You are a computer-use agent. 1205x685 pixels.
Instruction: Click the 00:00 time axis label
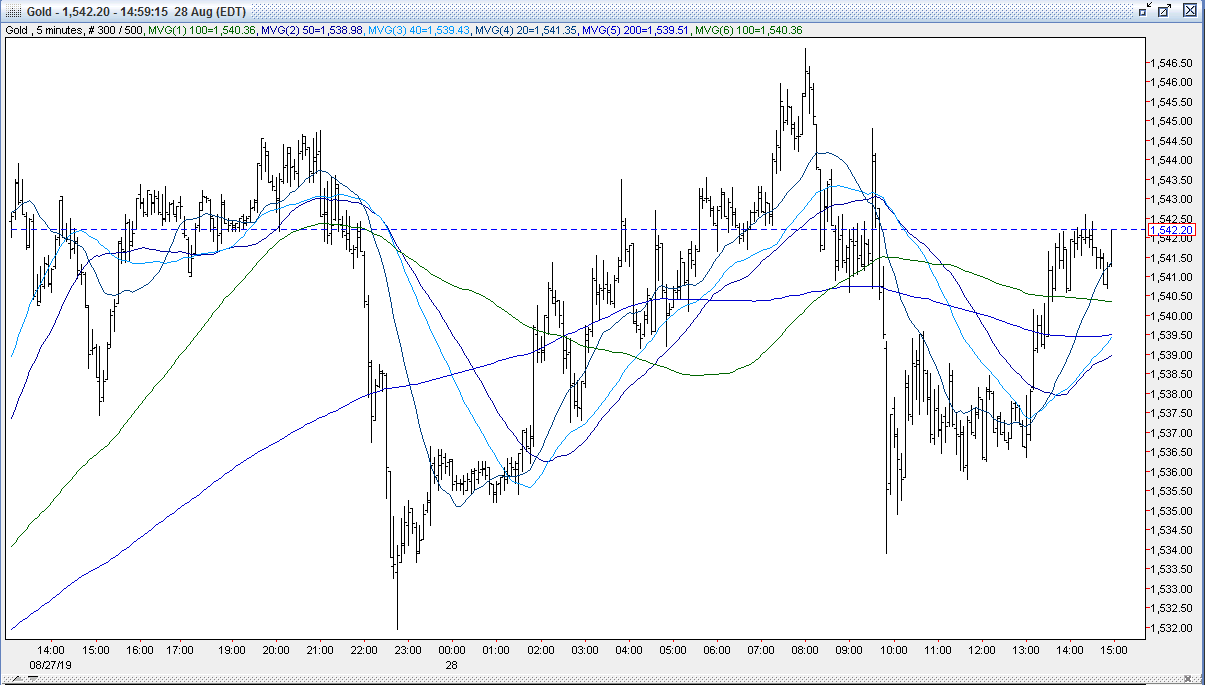point(452,651)
